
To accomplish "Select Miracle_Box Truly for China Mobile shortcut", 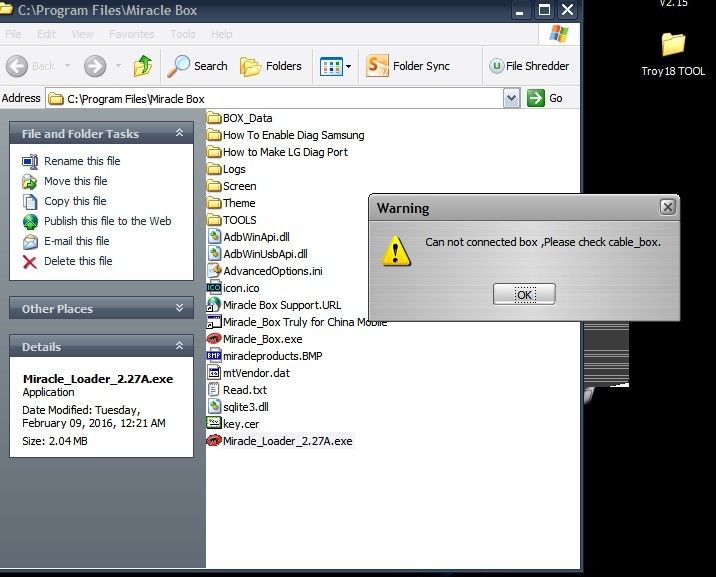I will [297, 322].
